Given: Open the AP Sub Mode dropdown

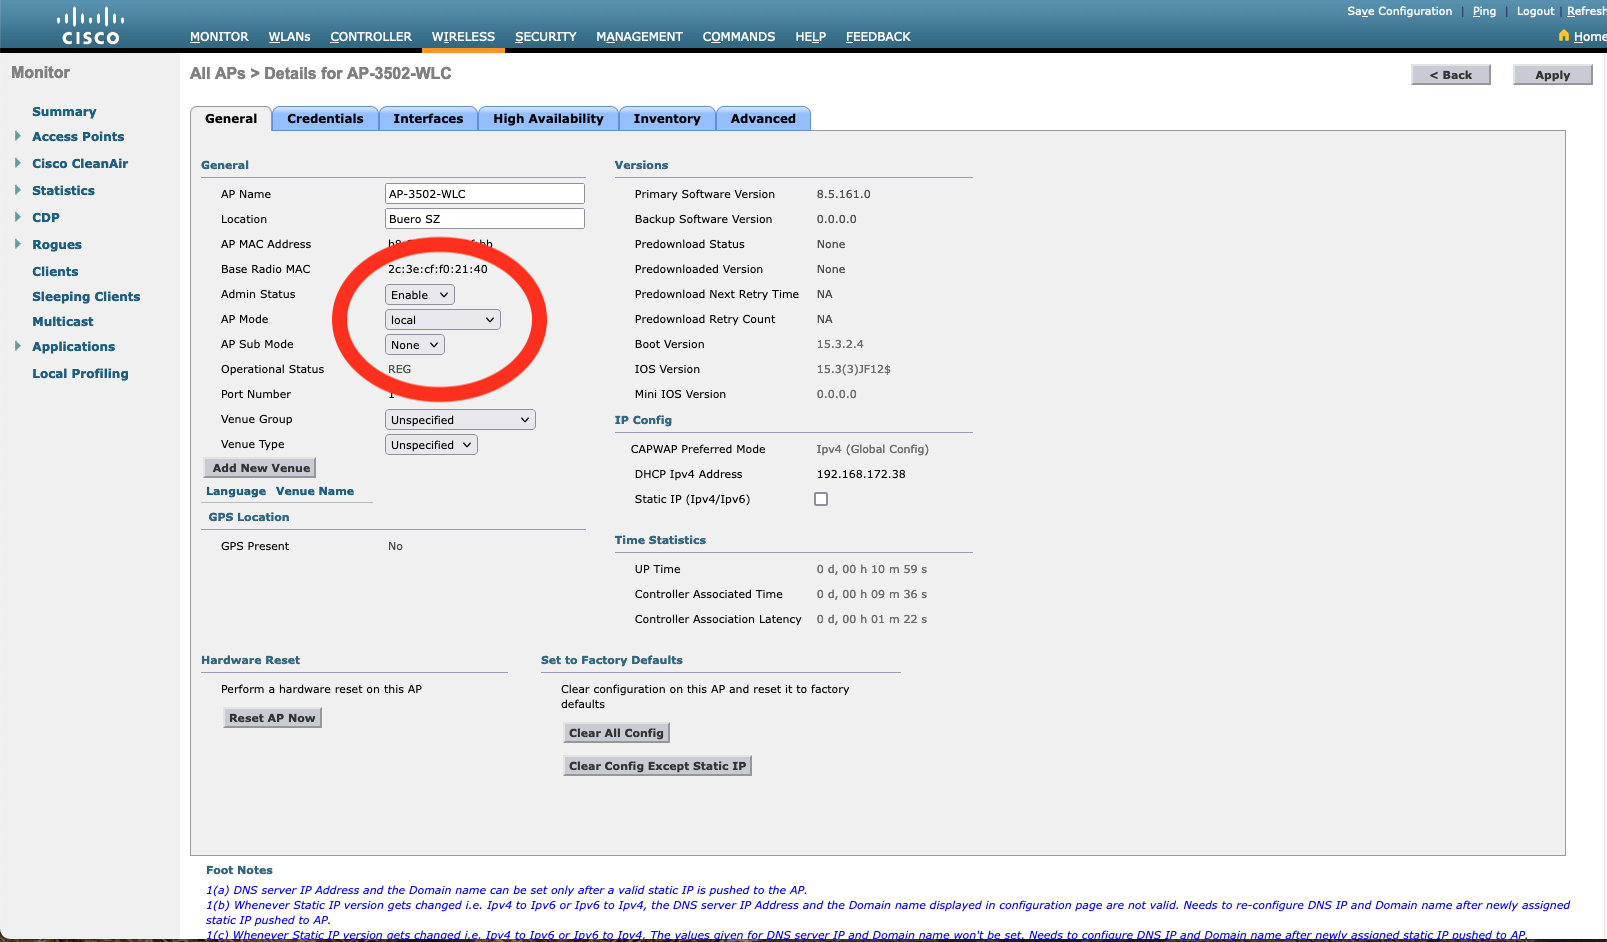Looking at the screenshot, I should [415, 345].
